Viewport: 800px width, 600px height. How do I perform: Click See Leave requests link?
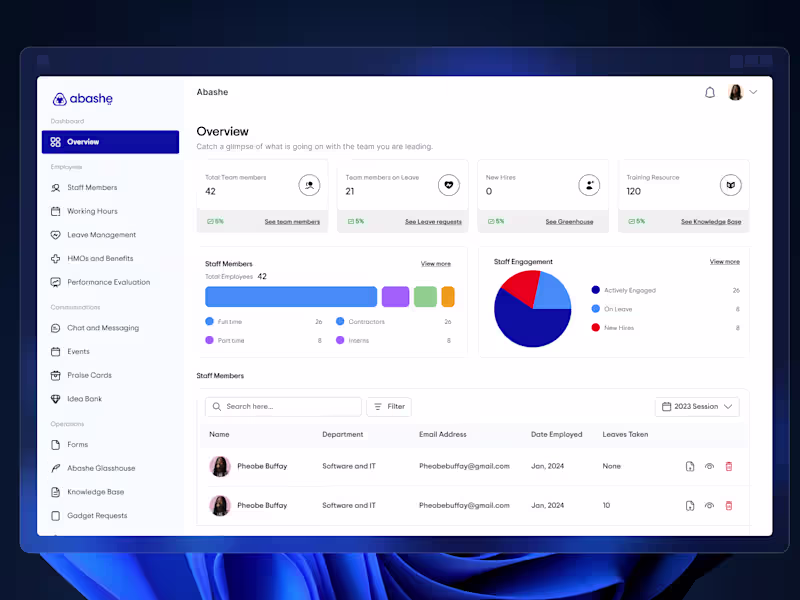tap(432, 221)
